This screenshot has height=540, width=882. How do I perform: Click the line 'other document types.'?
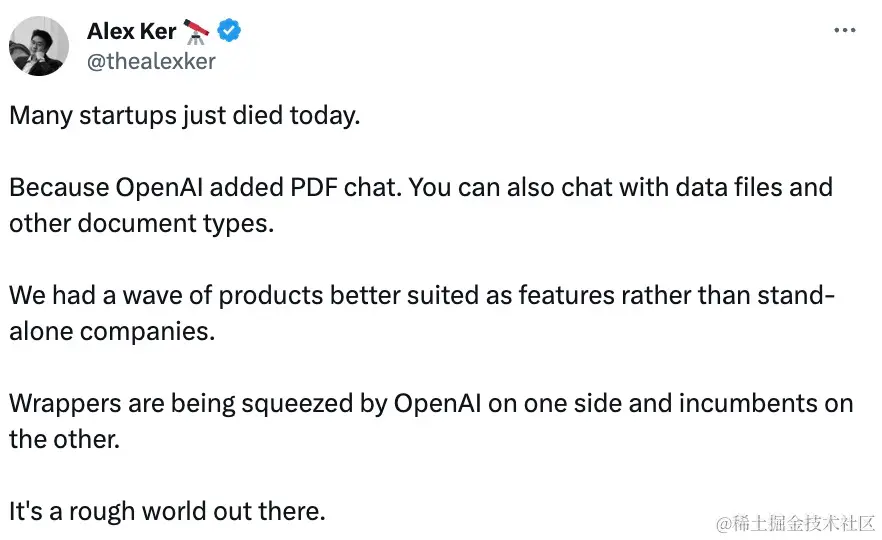click(142, 224)
